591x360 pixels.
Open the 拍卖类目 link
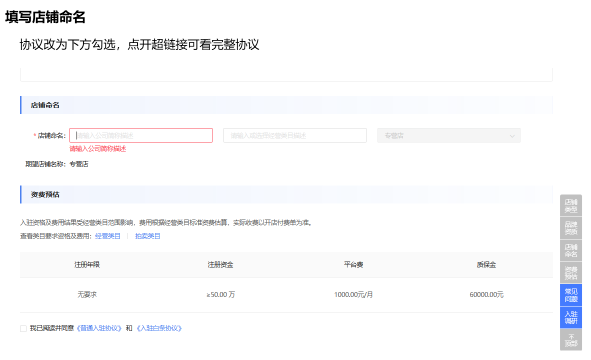tap(148, 236)
